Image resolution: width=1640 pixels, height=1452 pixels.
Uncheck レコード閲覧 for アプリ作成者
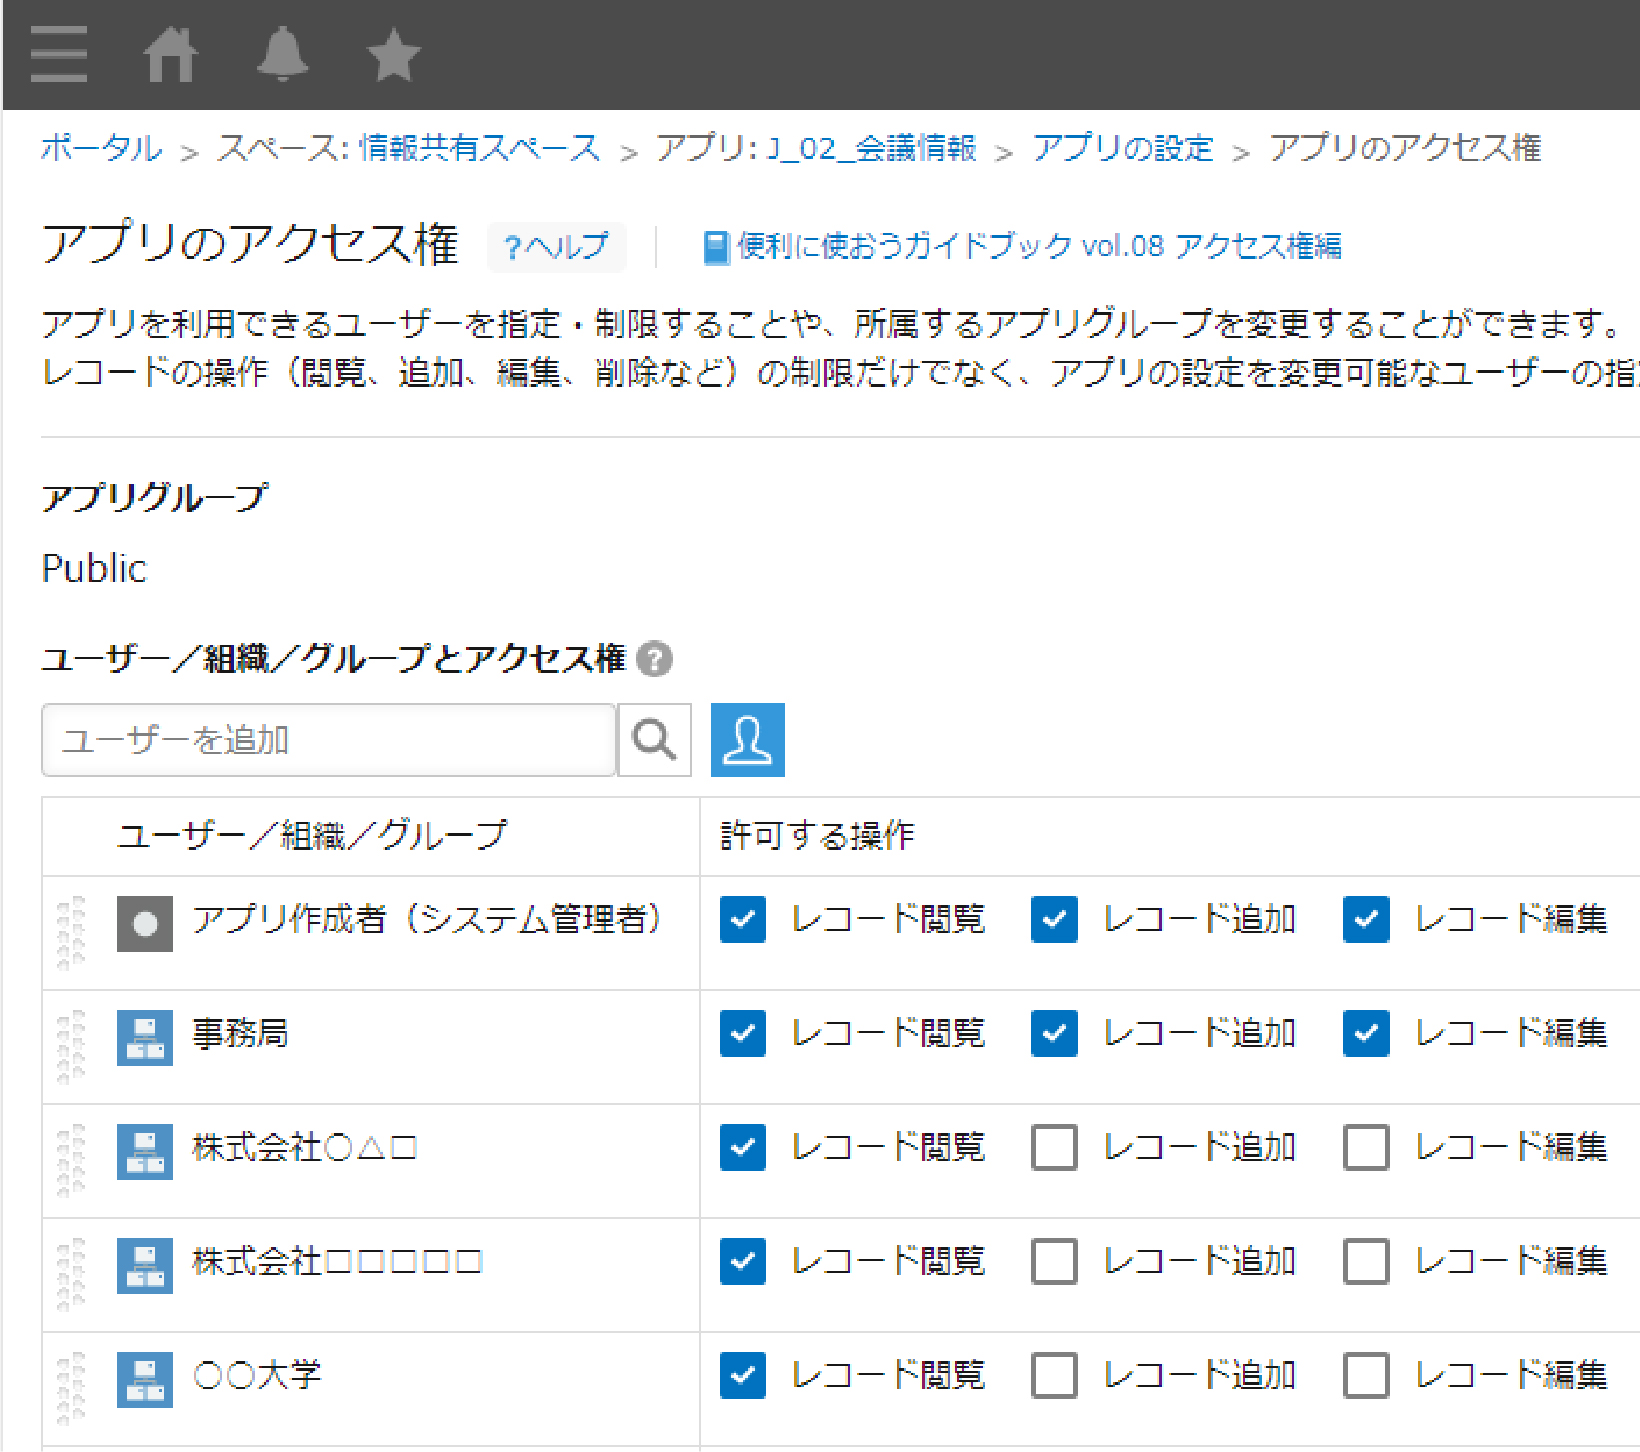(x=743, y=920)
